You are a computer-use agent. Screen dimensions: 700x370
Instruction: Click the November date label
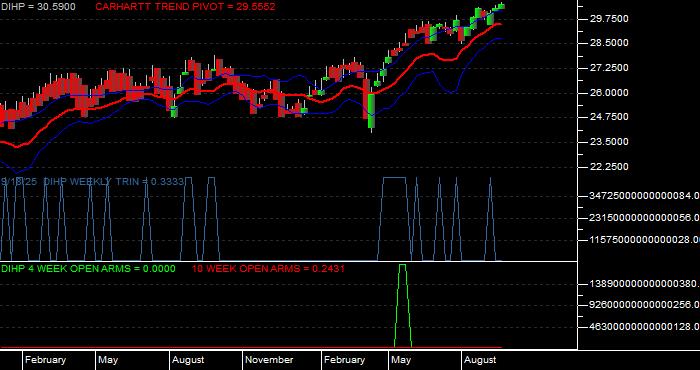pyautogui.click(x=269, y=360)
